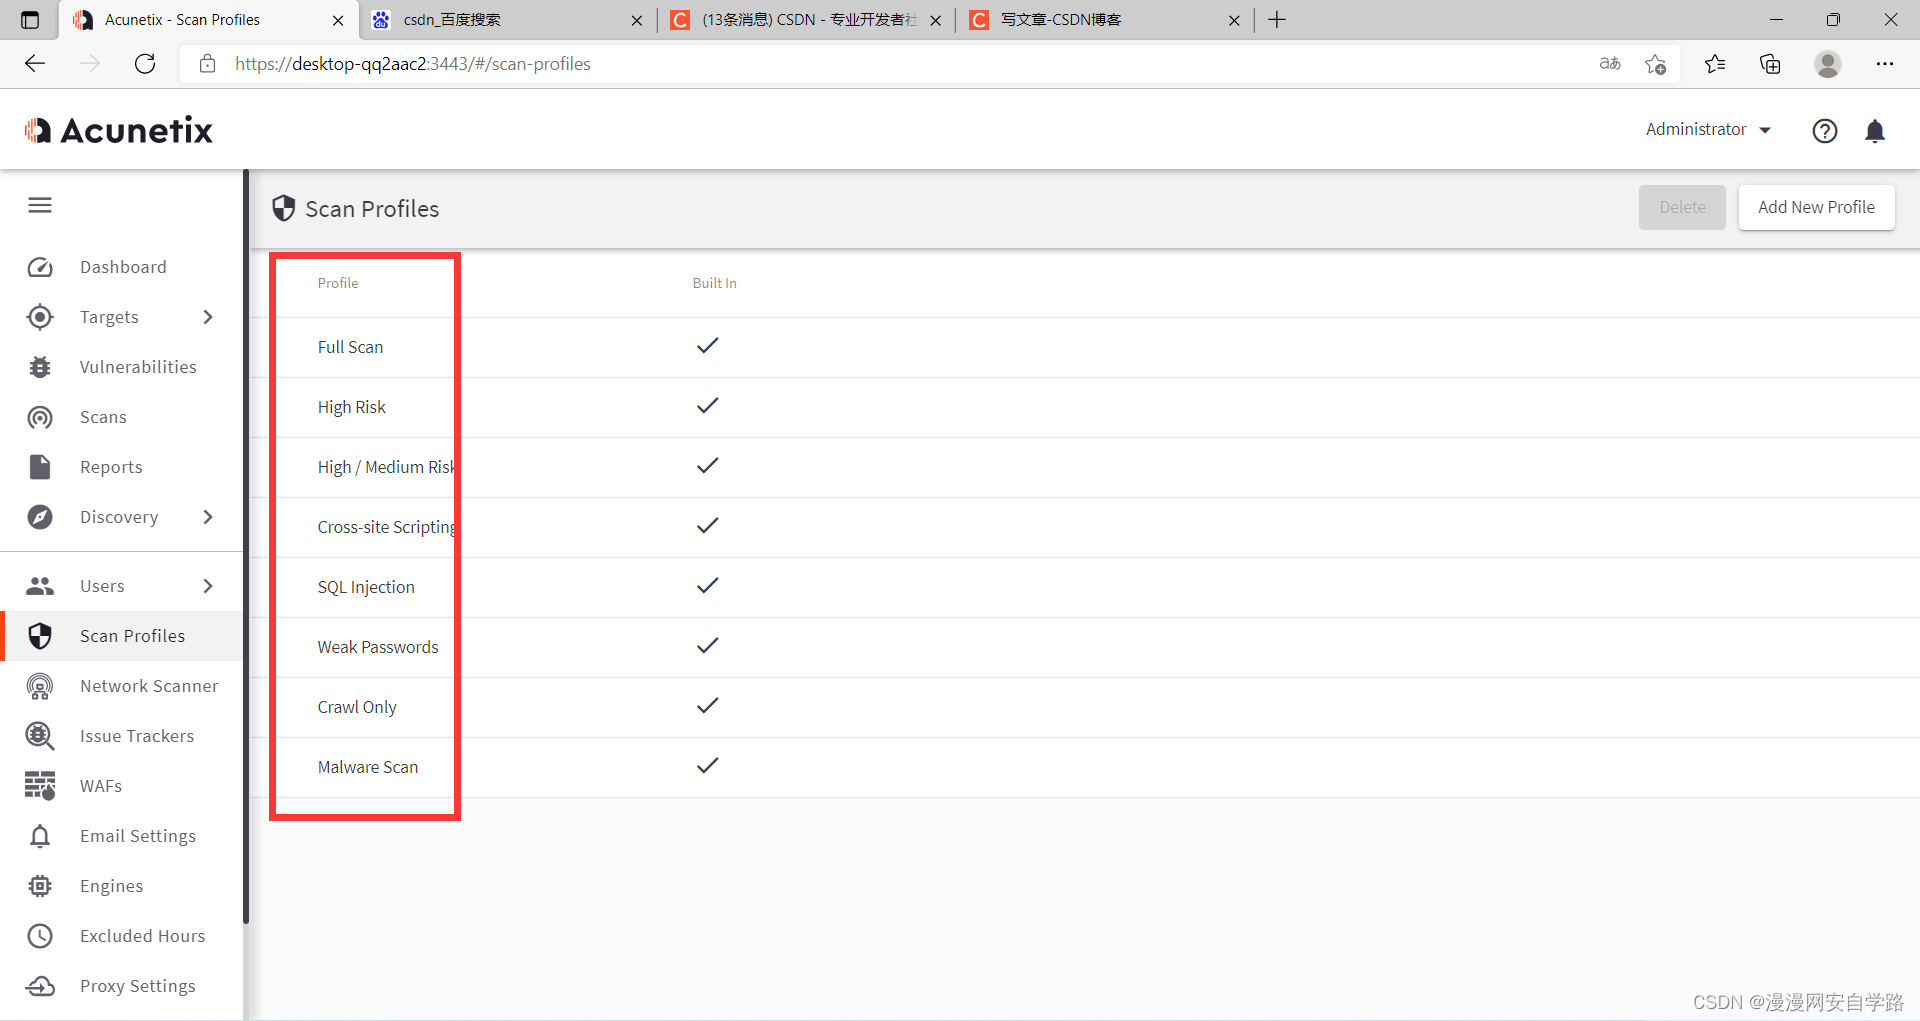This screenshot has height=1021, width=1920.
Task: Click the Engines chip icon
Action: [40, 886]
